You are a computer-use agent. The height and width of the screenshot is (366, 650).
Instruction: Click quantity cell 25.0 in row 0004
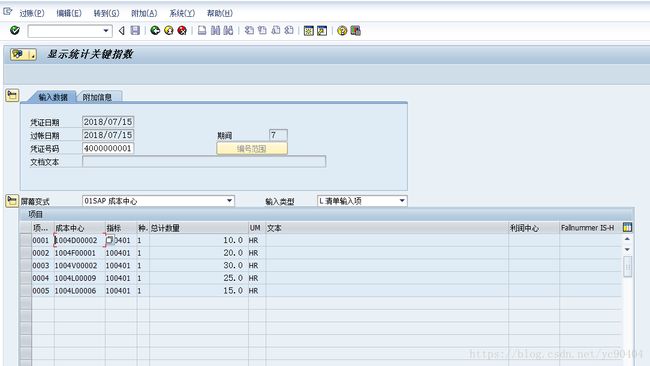point(198,278)
